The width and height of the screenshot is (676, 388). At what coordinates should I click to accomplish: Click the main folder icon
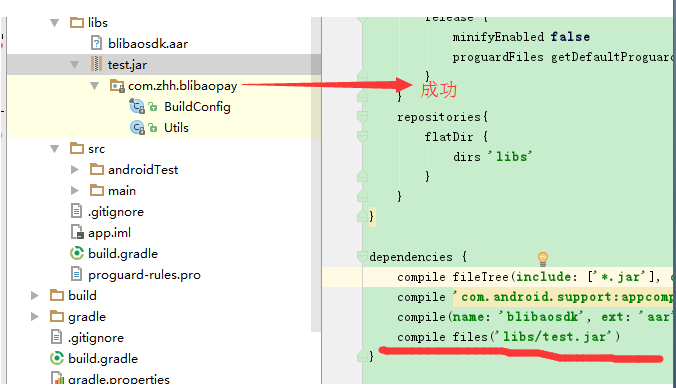(97, 190)
